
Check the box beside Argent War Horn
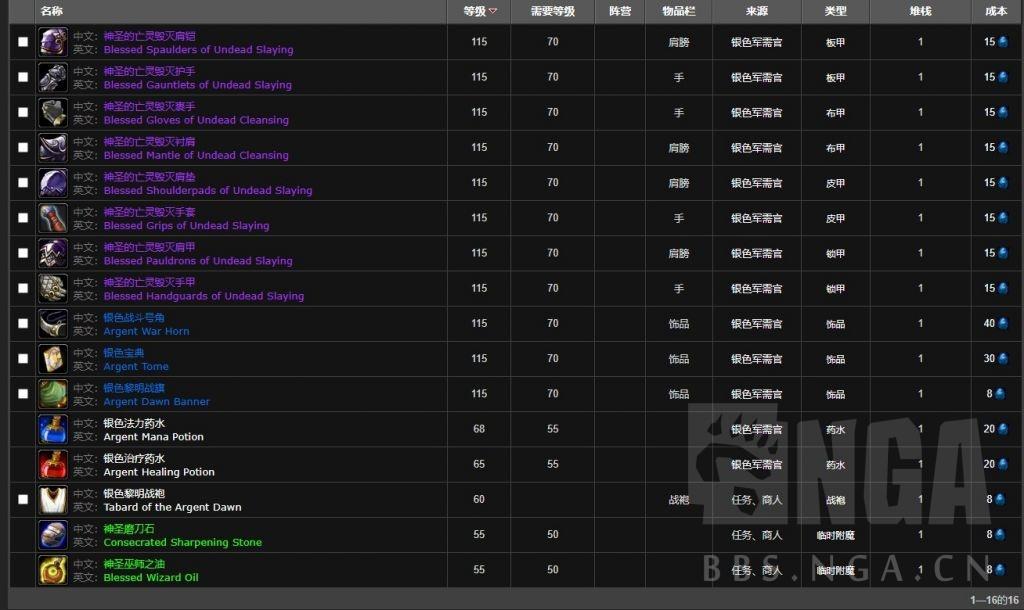coord(23,323)
